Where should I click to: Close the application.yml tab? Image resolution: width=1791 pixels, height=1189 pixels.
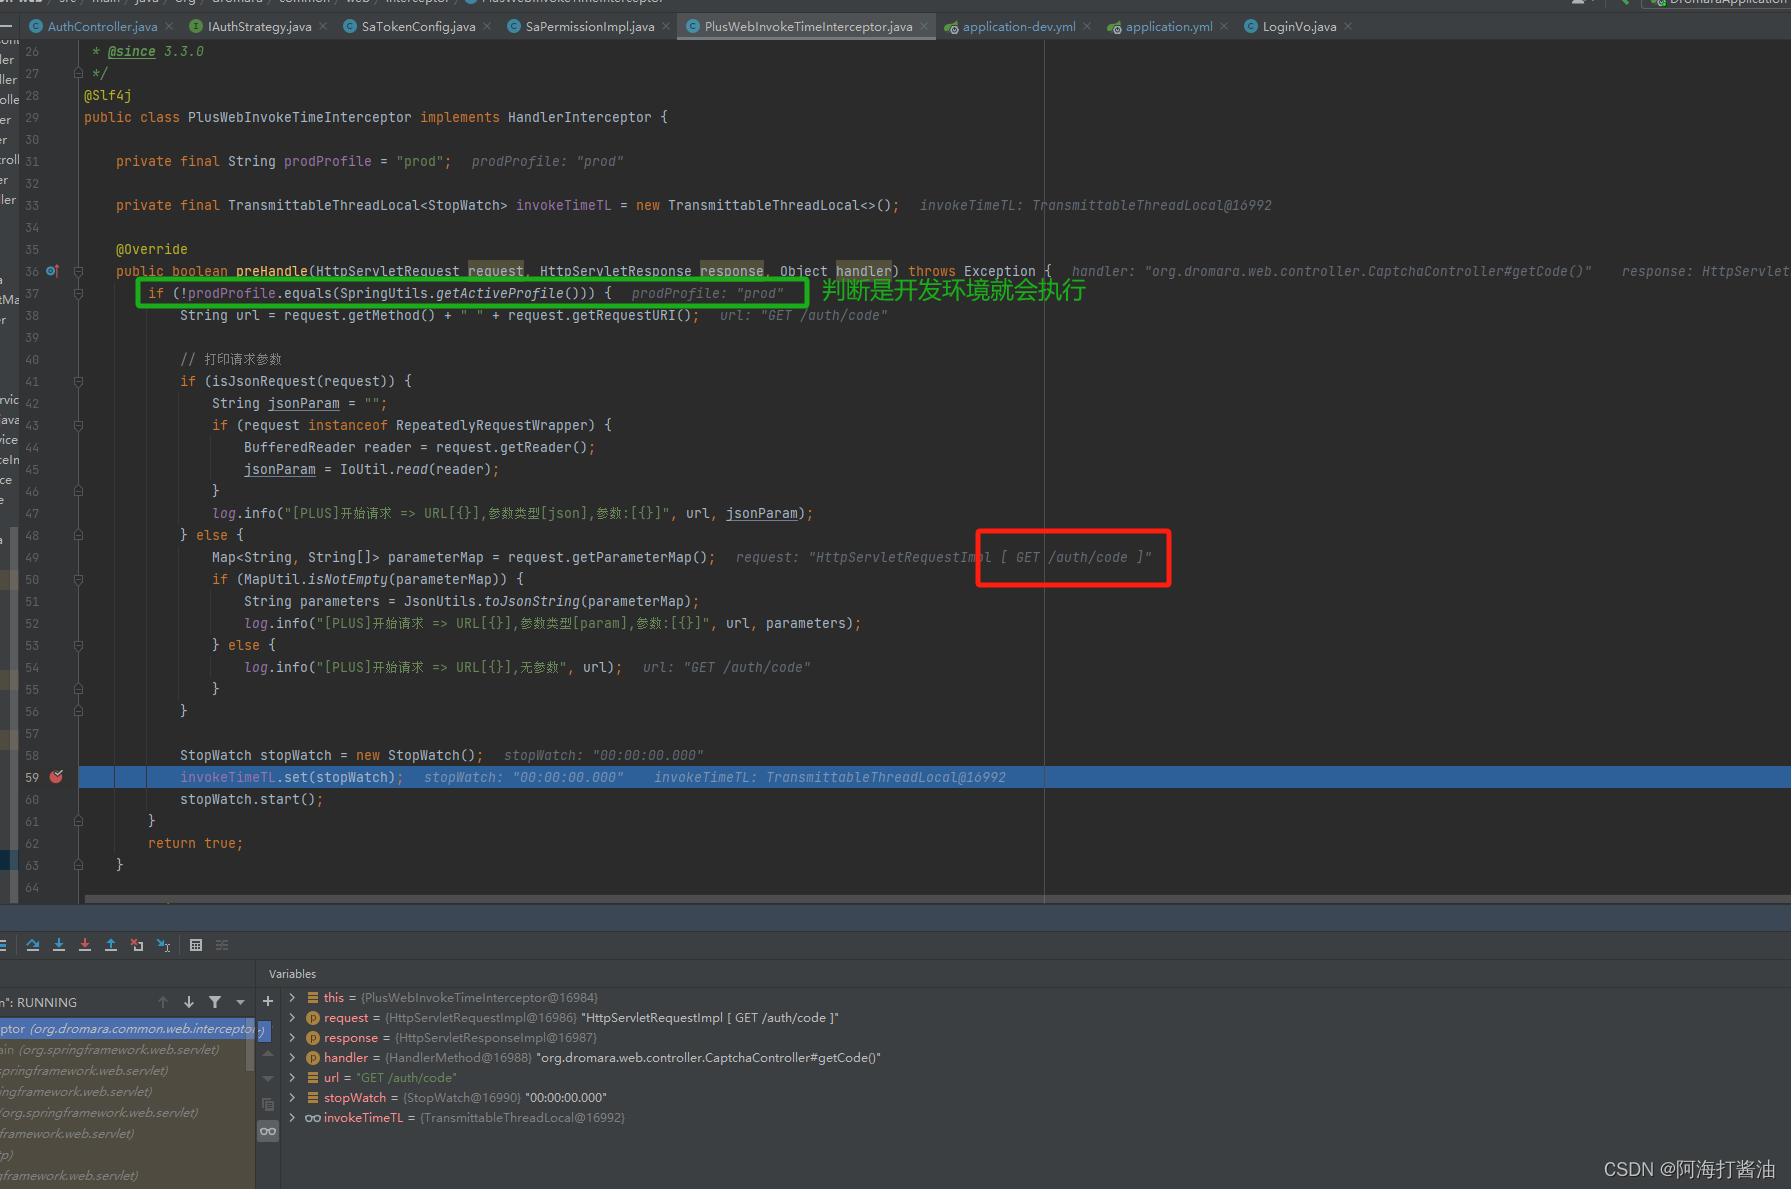(1224, 27)
